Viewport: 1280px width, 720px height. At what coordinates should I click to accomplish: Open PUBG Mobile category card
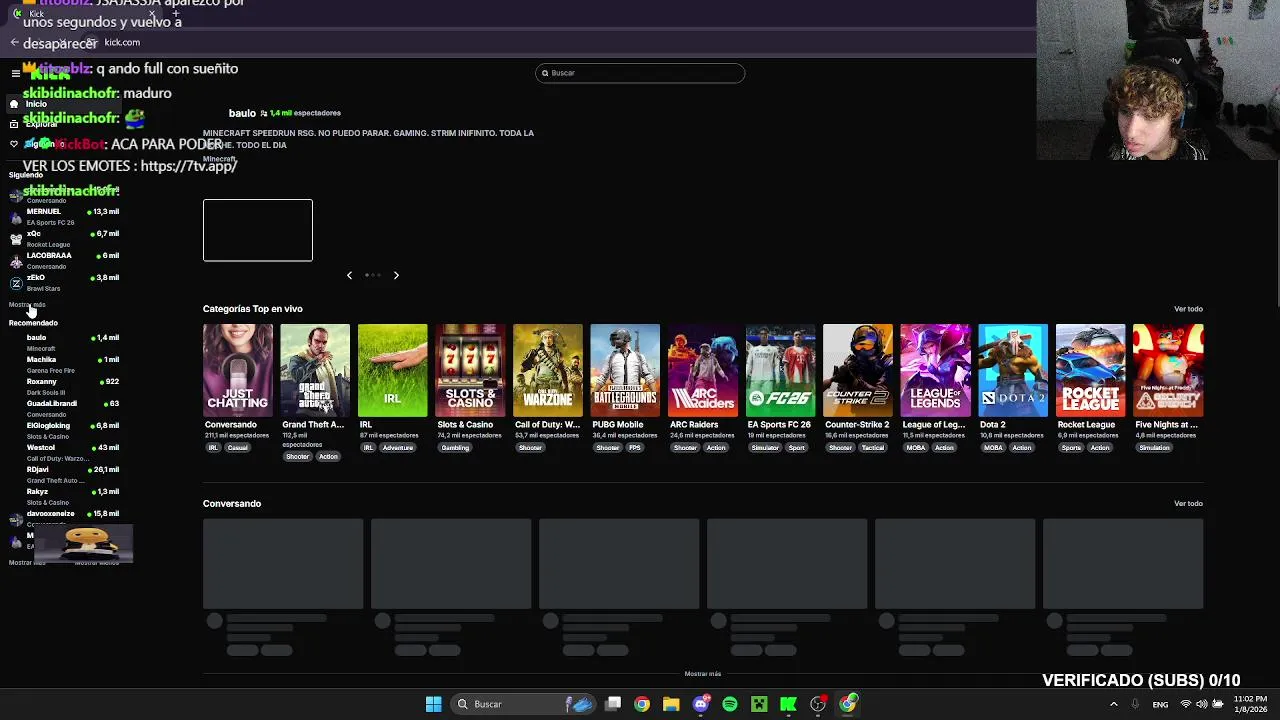click(x=625, y=370)
